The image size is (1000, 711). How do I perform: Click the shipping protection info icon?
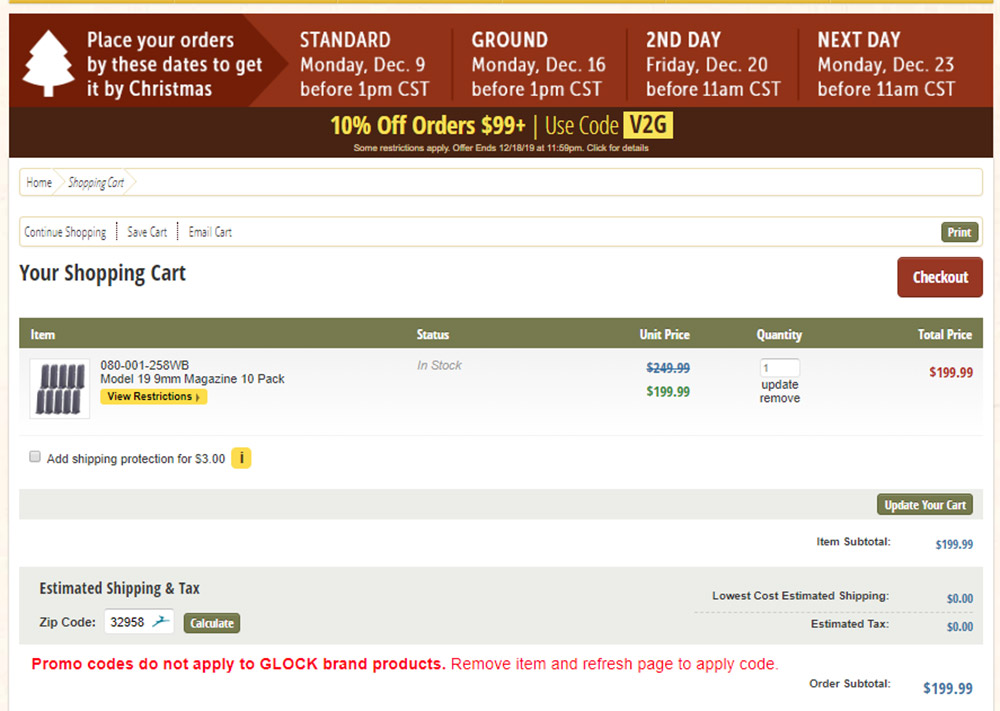(241, 459)
